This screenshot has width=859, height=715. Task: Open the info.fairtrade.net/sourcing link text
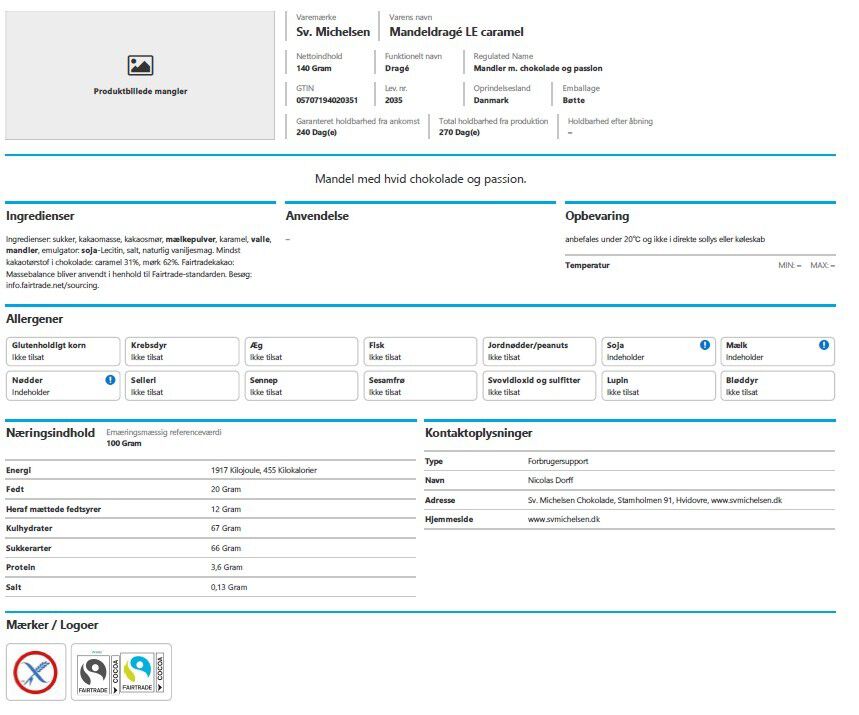coord(53,285)
